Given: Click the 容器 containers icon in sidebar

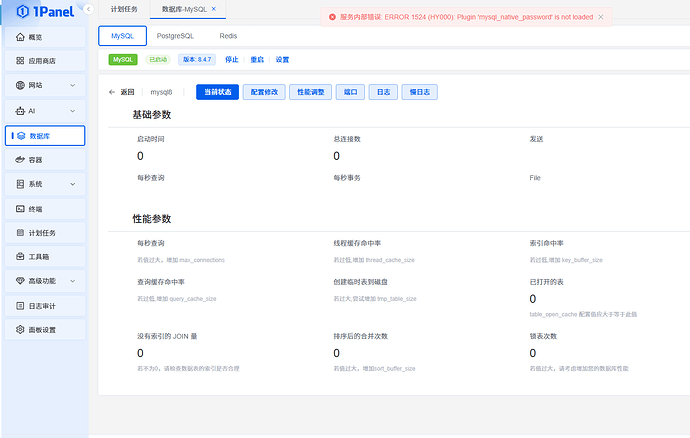Looking at the screenshot, I should click(21, 160).
